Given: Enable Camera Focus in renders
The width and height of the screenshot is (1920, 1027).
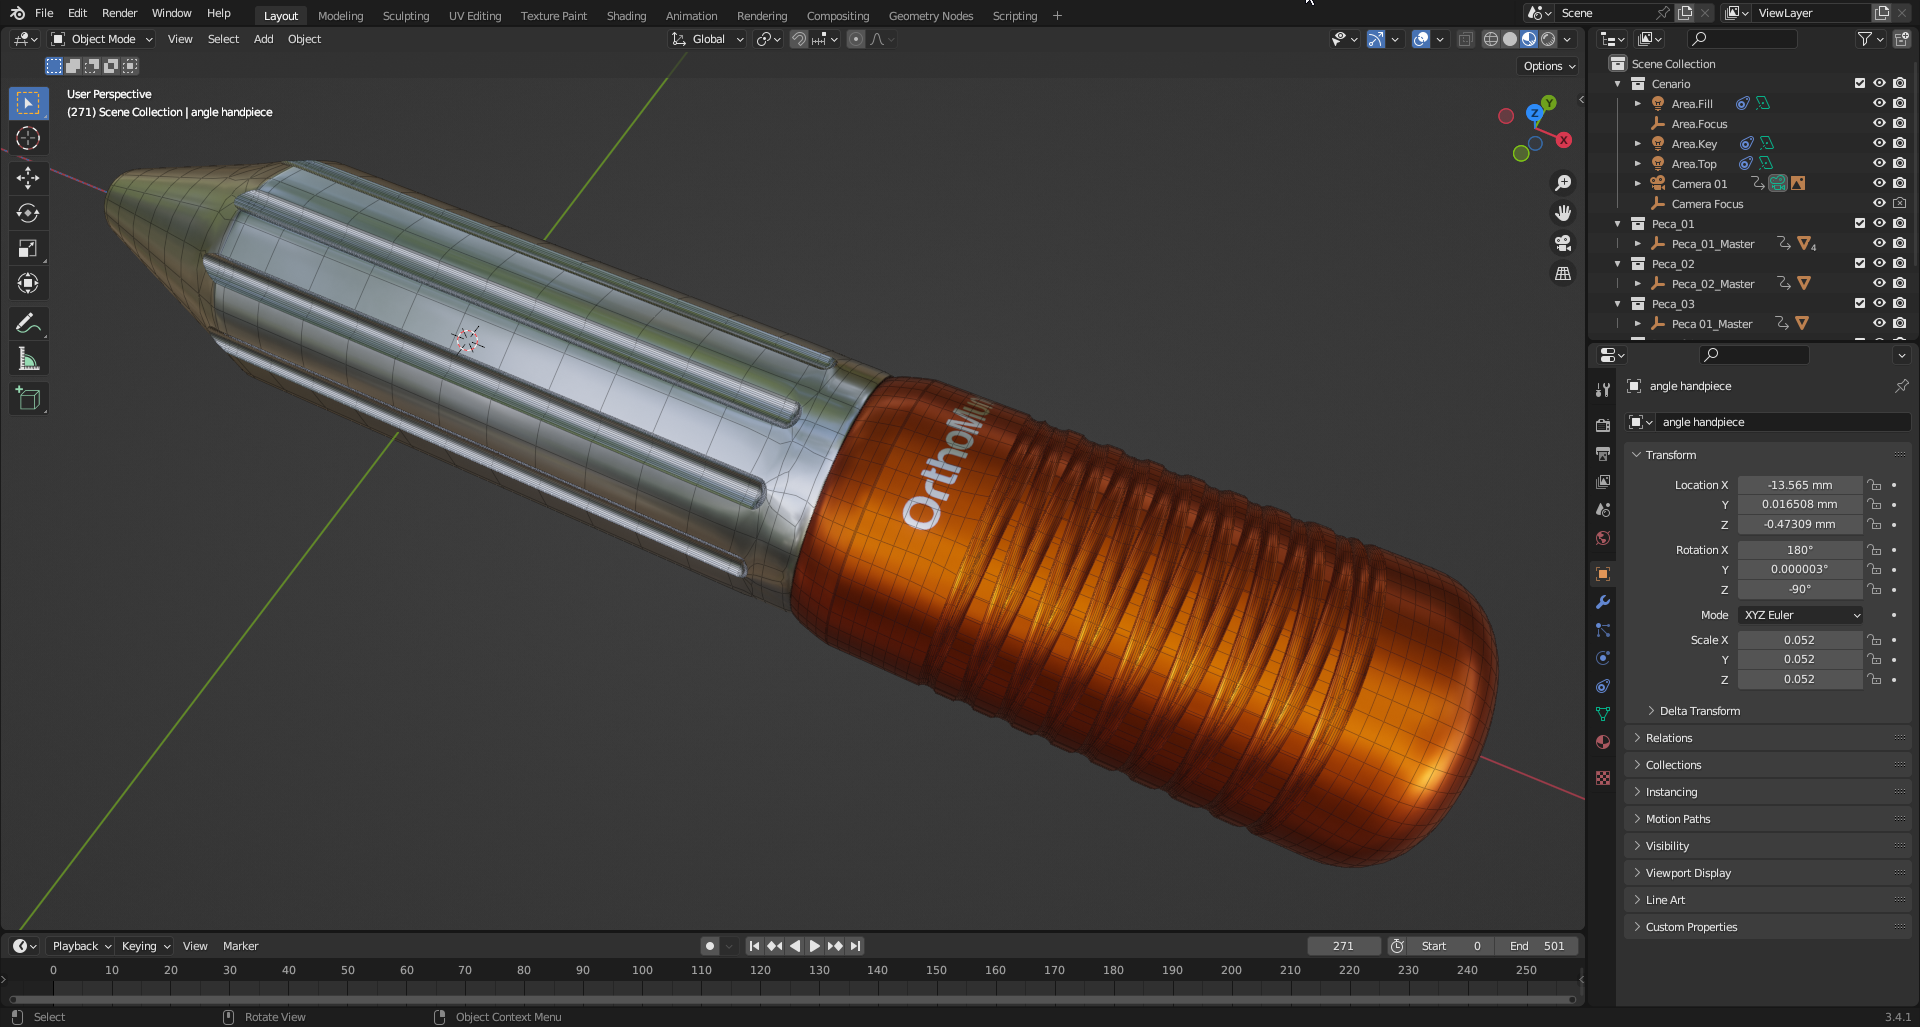Looking at the screenshot, I should tap(1899, 204).
